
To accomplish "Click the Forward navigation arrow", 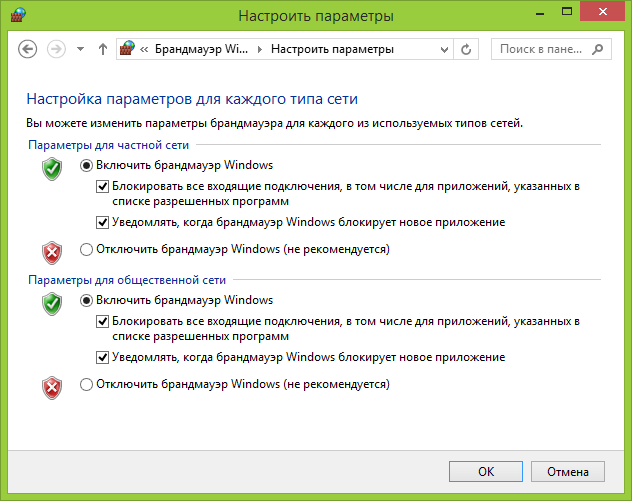I will pyautogui.click(x=56, y=48).
